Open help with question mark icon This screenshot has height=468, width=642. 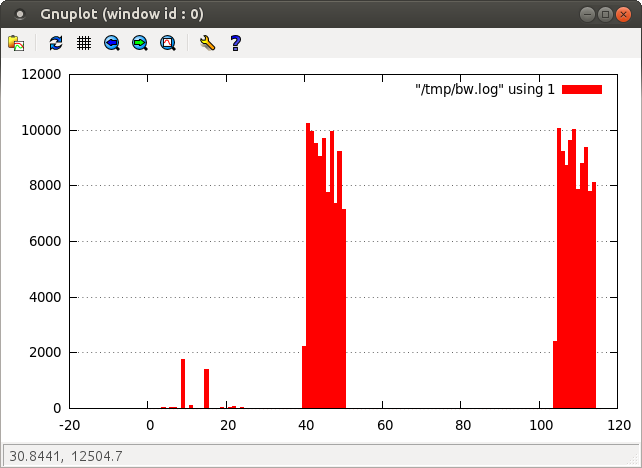click(x=236, y=43)
